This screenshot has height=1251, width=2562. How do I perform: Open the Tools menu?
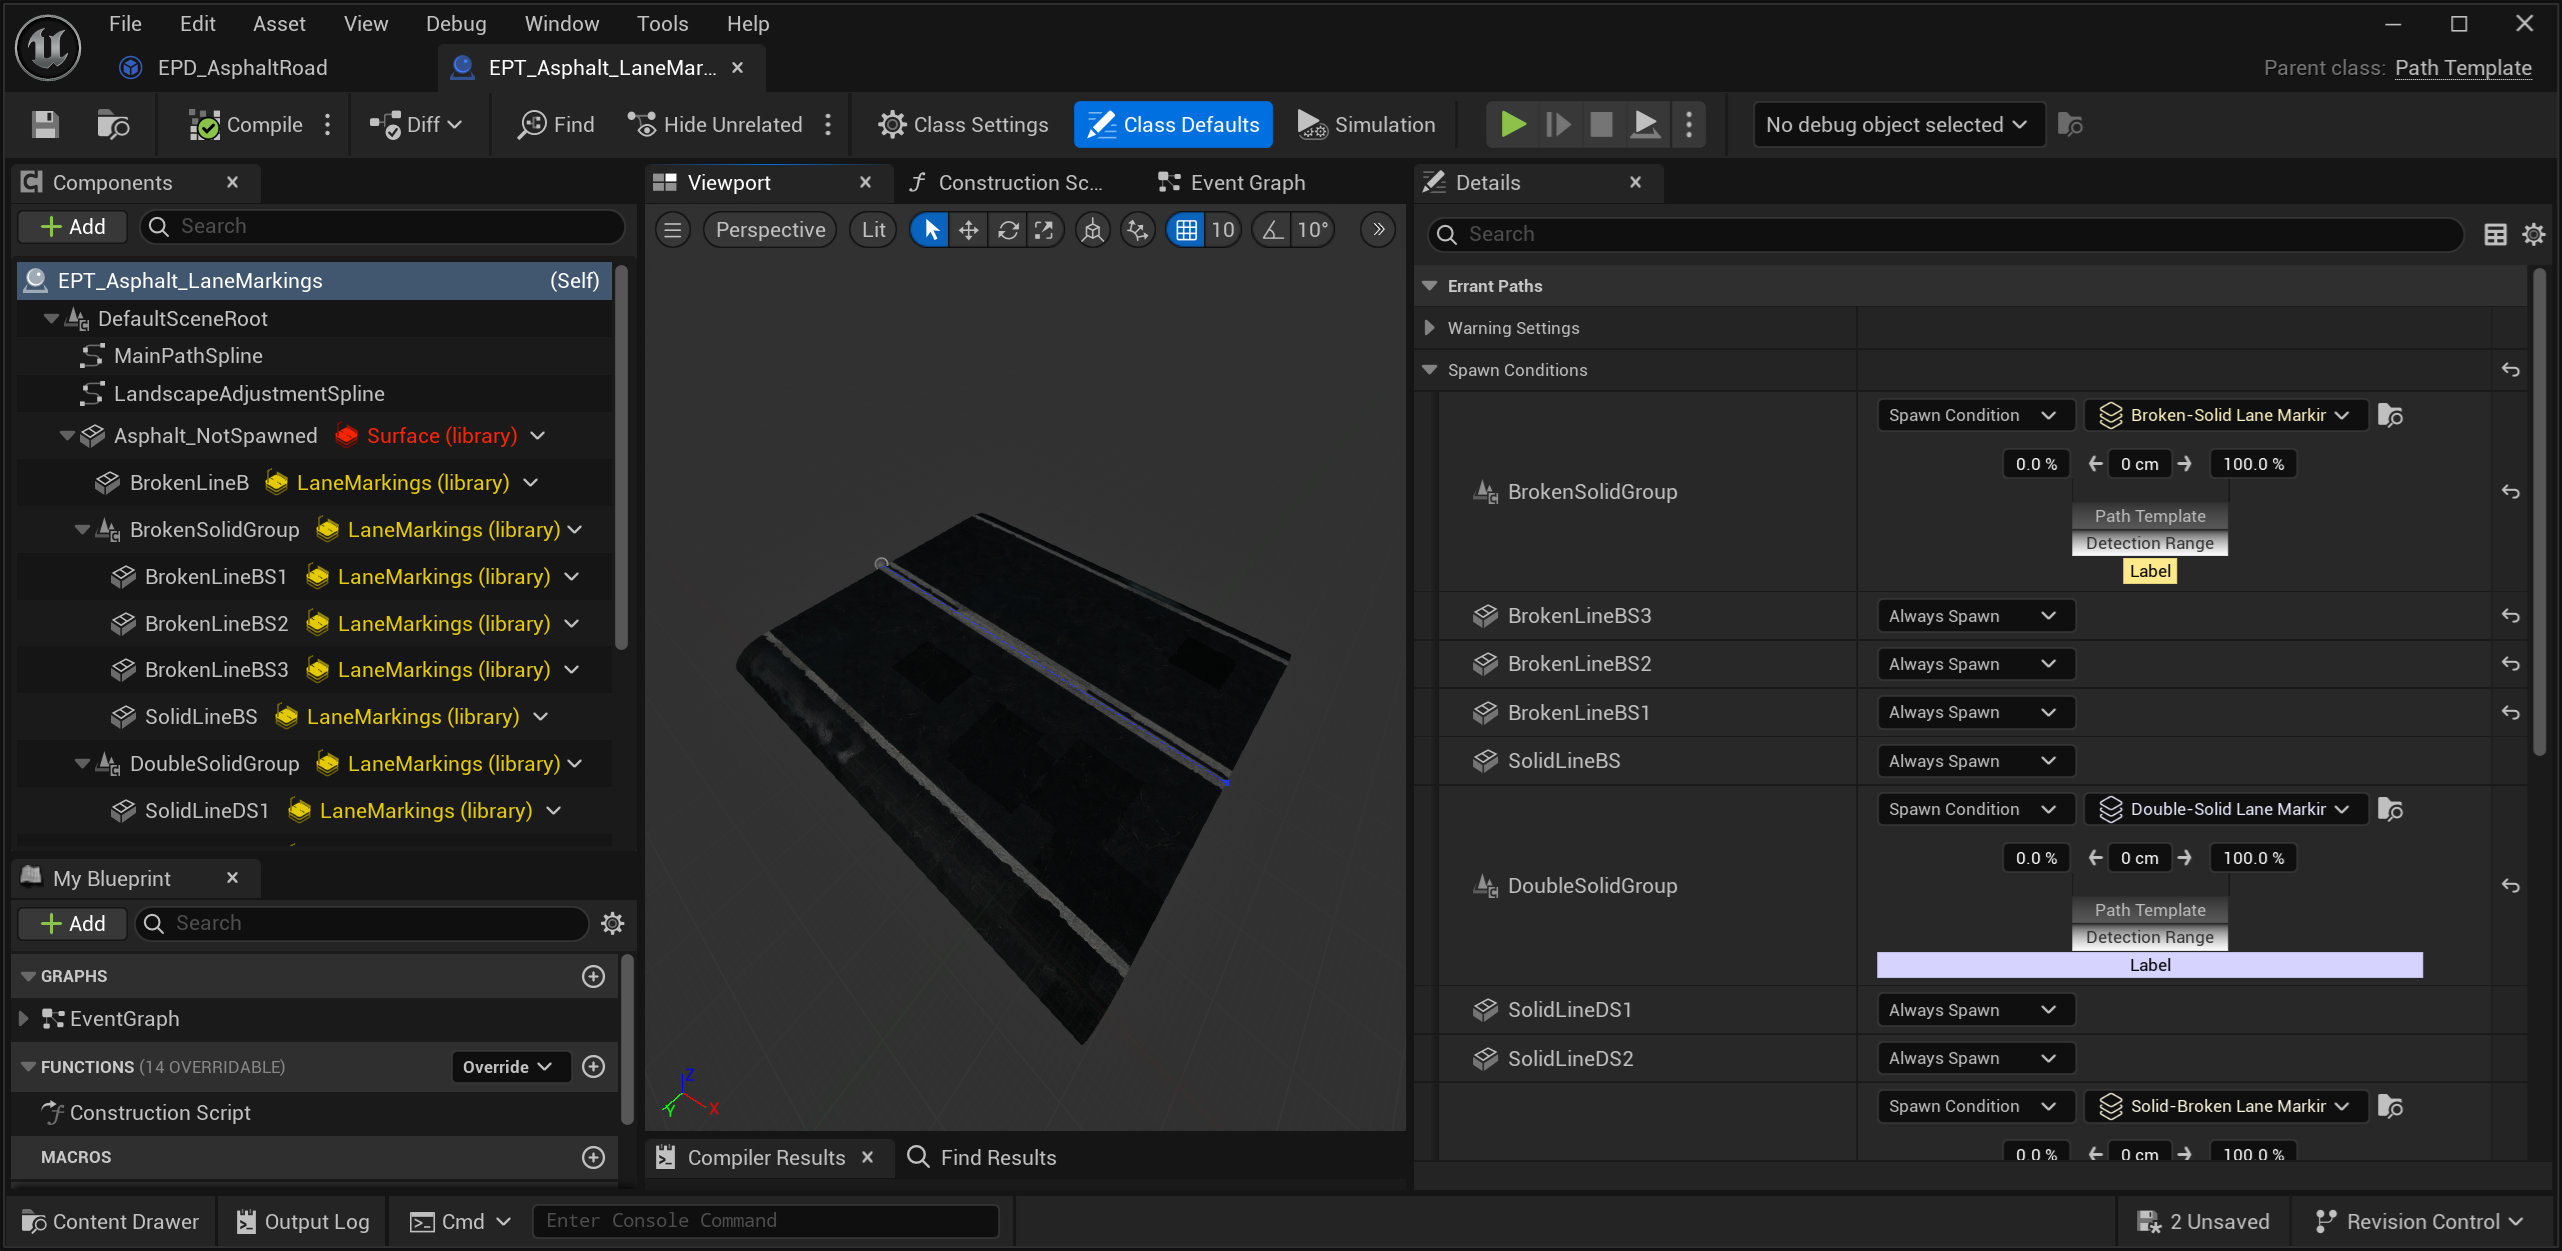[662, 24]
